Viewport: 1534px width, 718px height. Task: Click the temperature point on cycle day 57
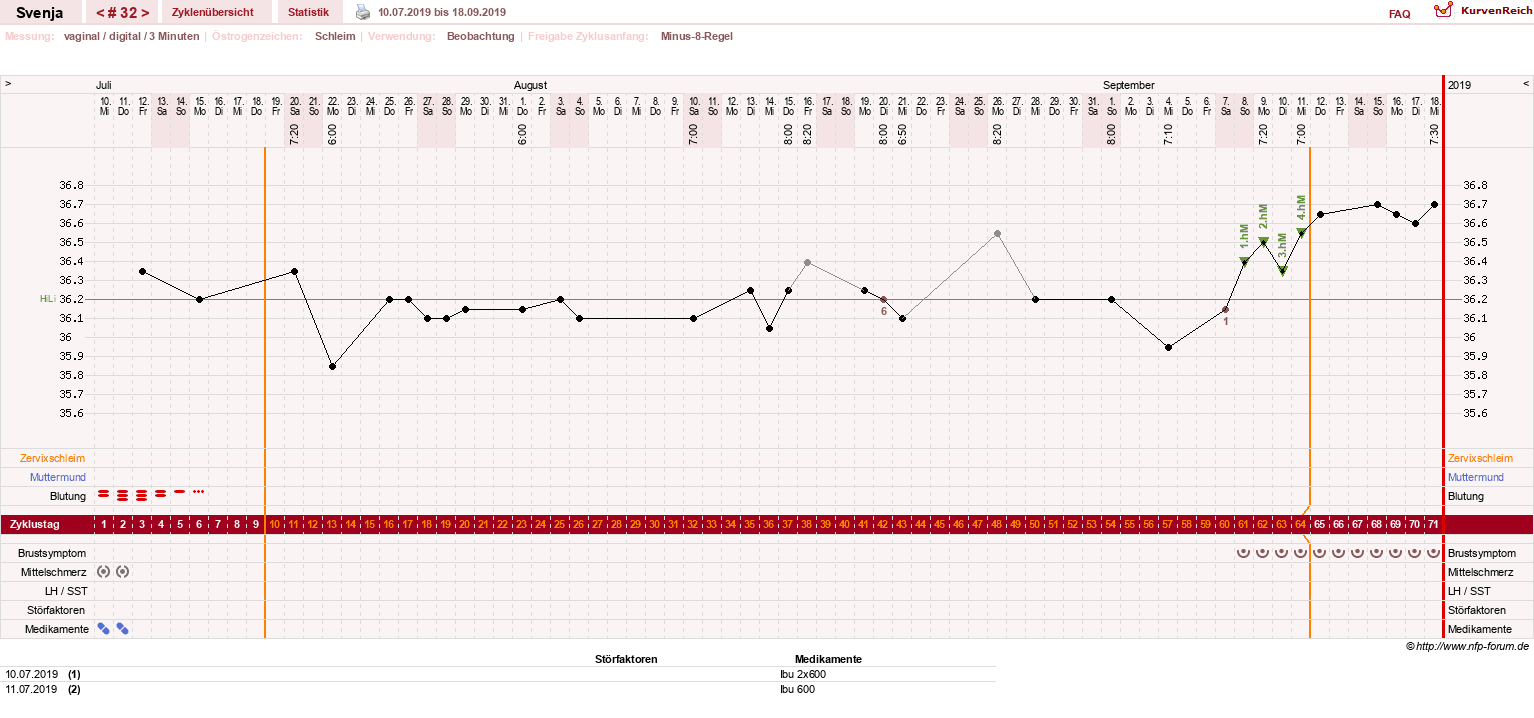[1168, 347]
